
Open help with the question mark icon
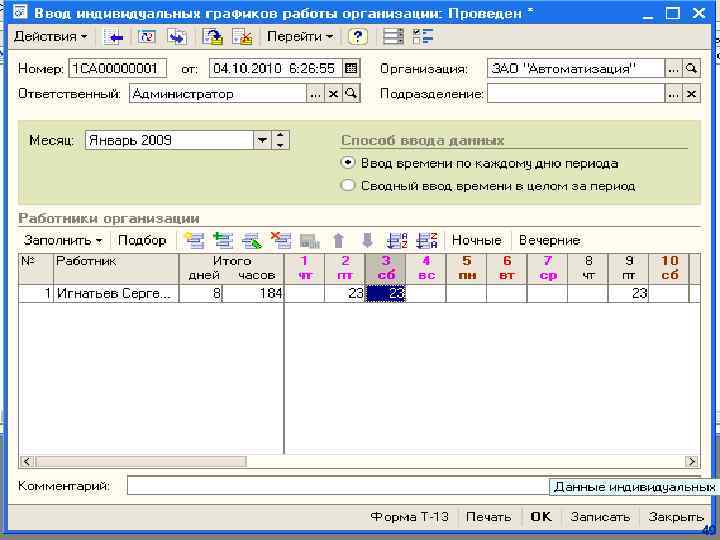coord(358,37)
